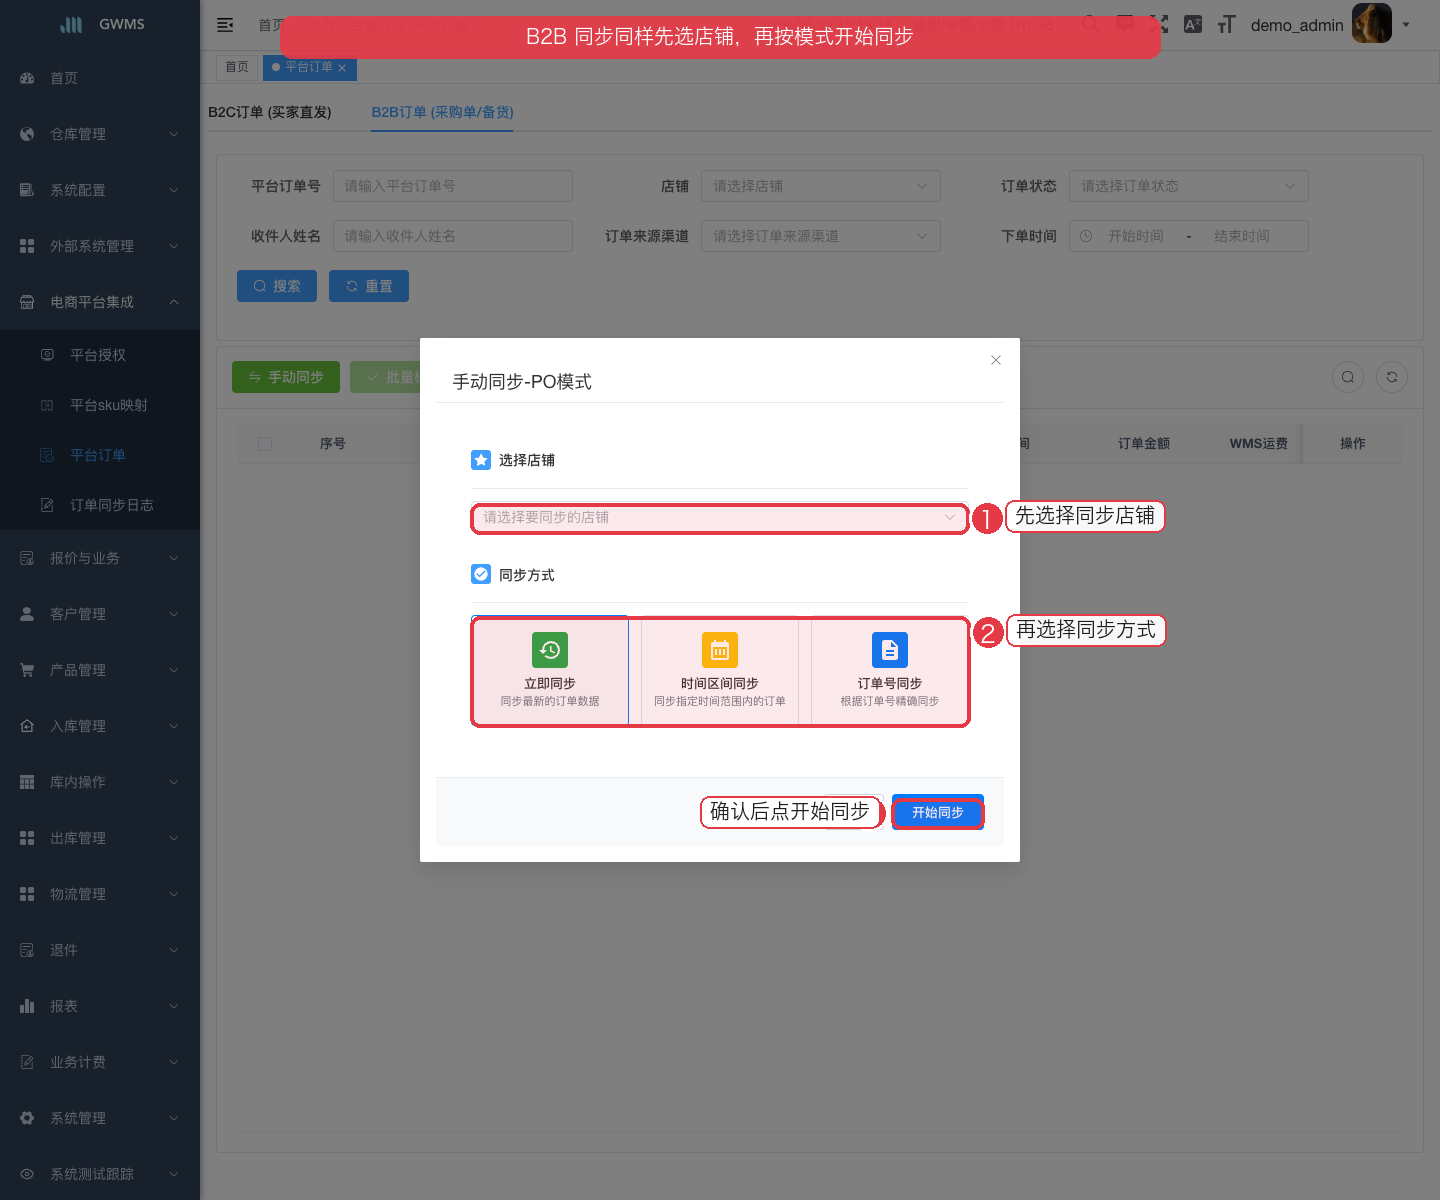Expand 报价与业务 sidebar menu
1440x1200 pixels.
click(100, 558)
